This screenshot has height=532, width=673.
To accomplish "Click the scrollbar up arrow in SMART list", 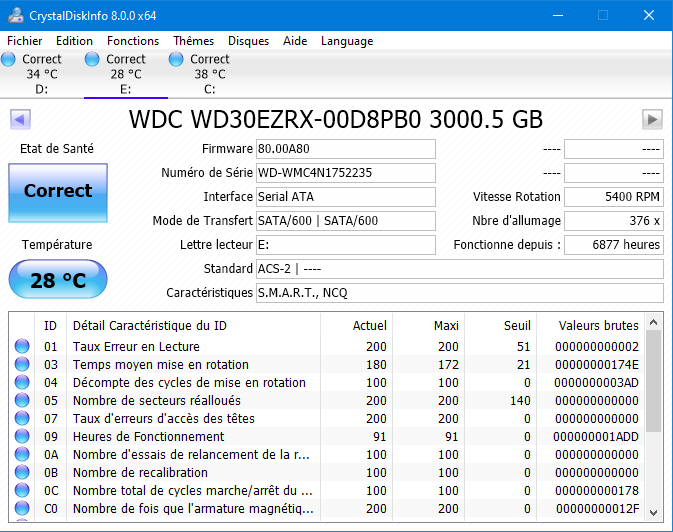I will (654, 322).
